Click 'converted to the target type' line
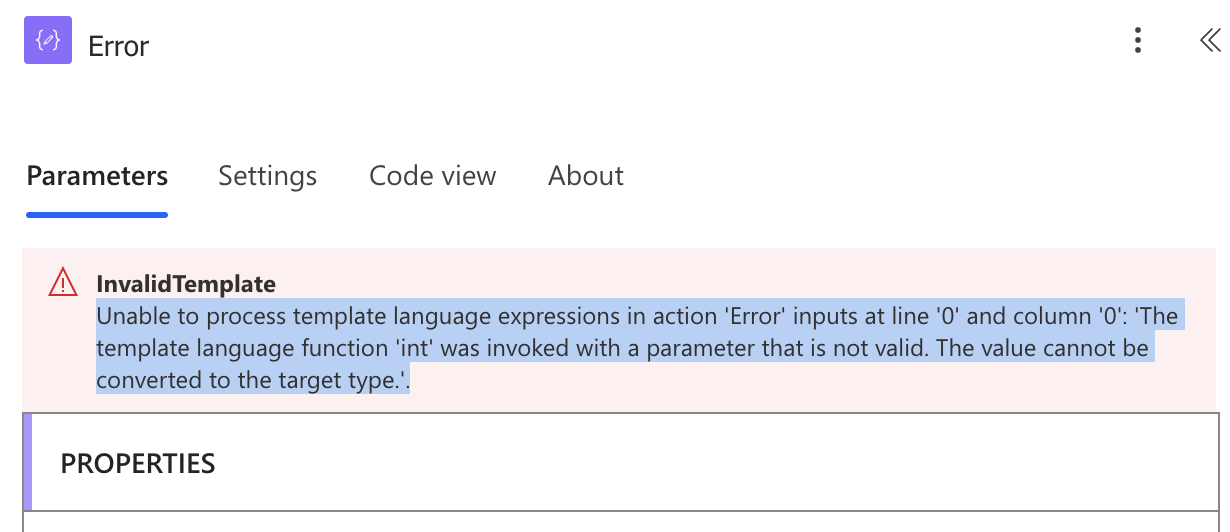The width and height of the screenshot is (1230, 532). (253, 381)
